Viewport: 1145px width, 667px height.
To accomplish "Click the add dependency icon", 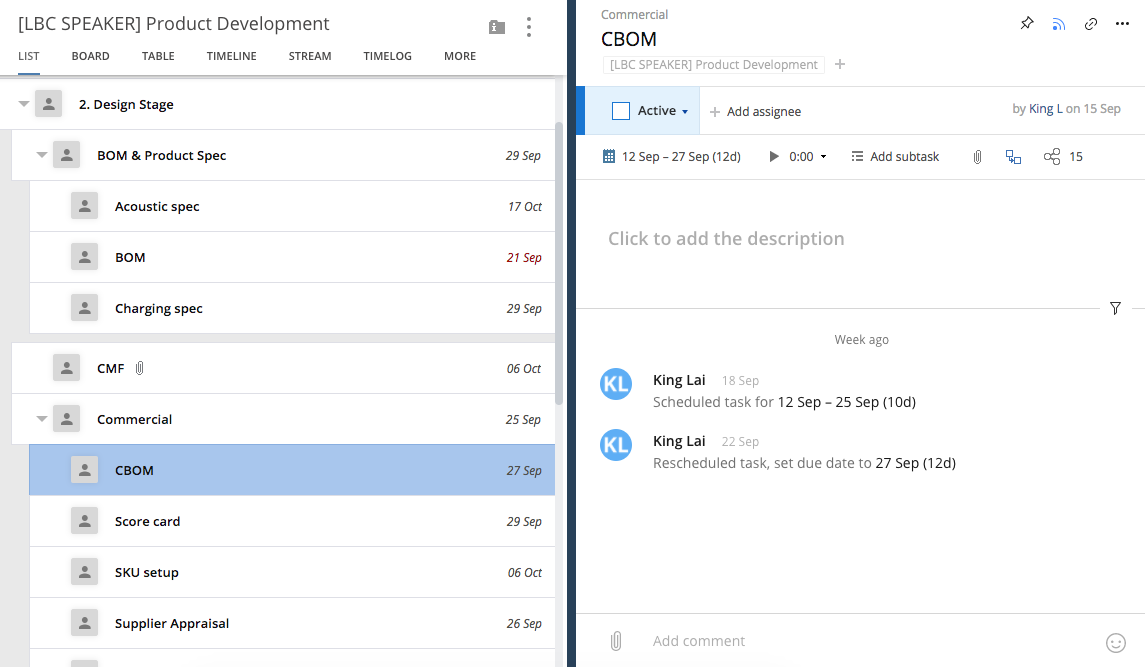I will pos(1013,157).
